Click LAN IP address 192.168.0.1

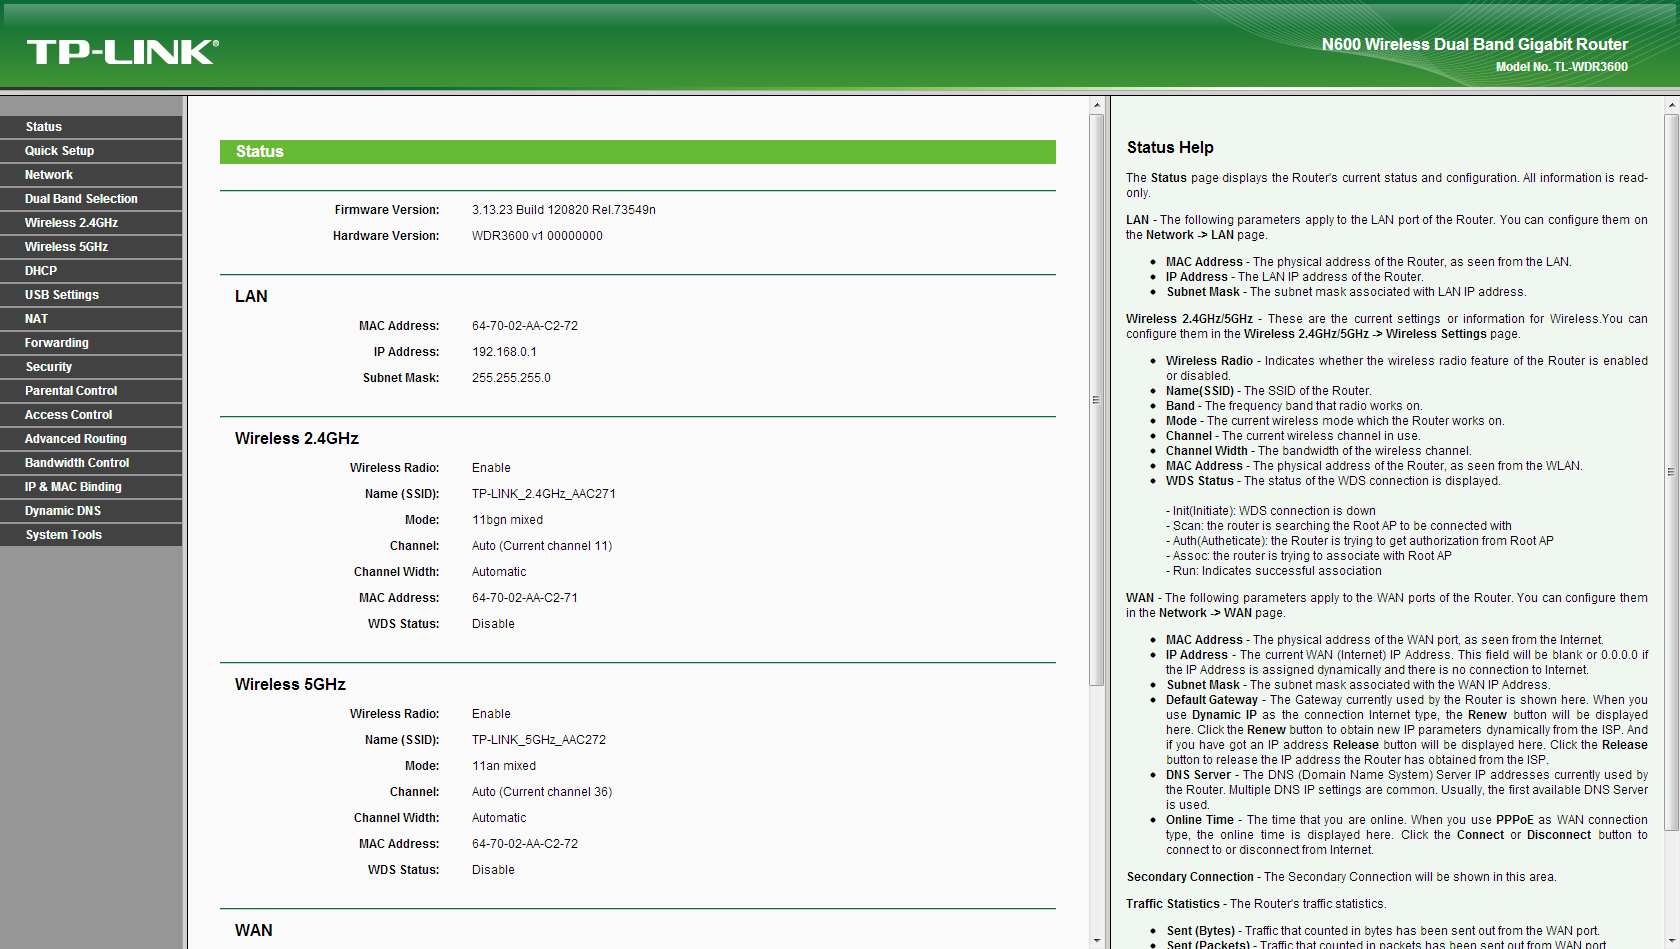point(504,352)
